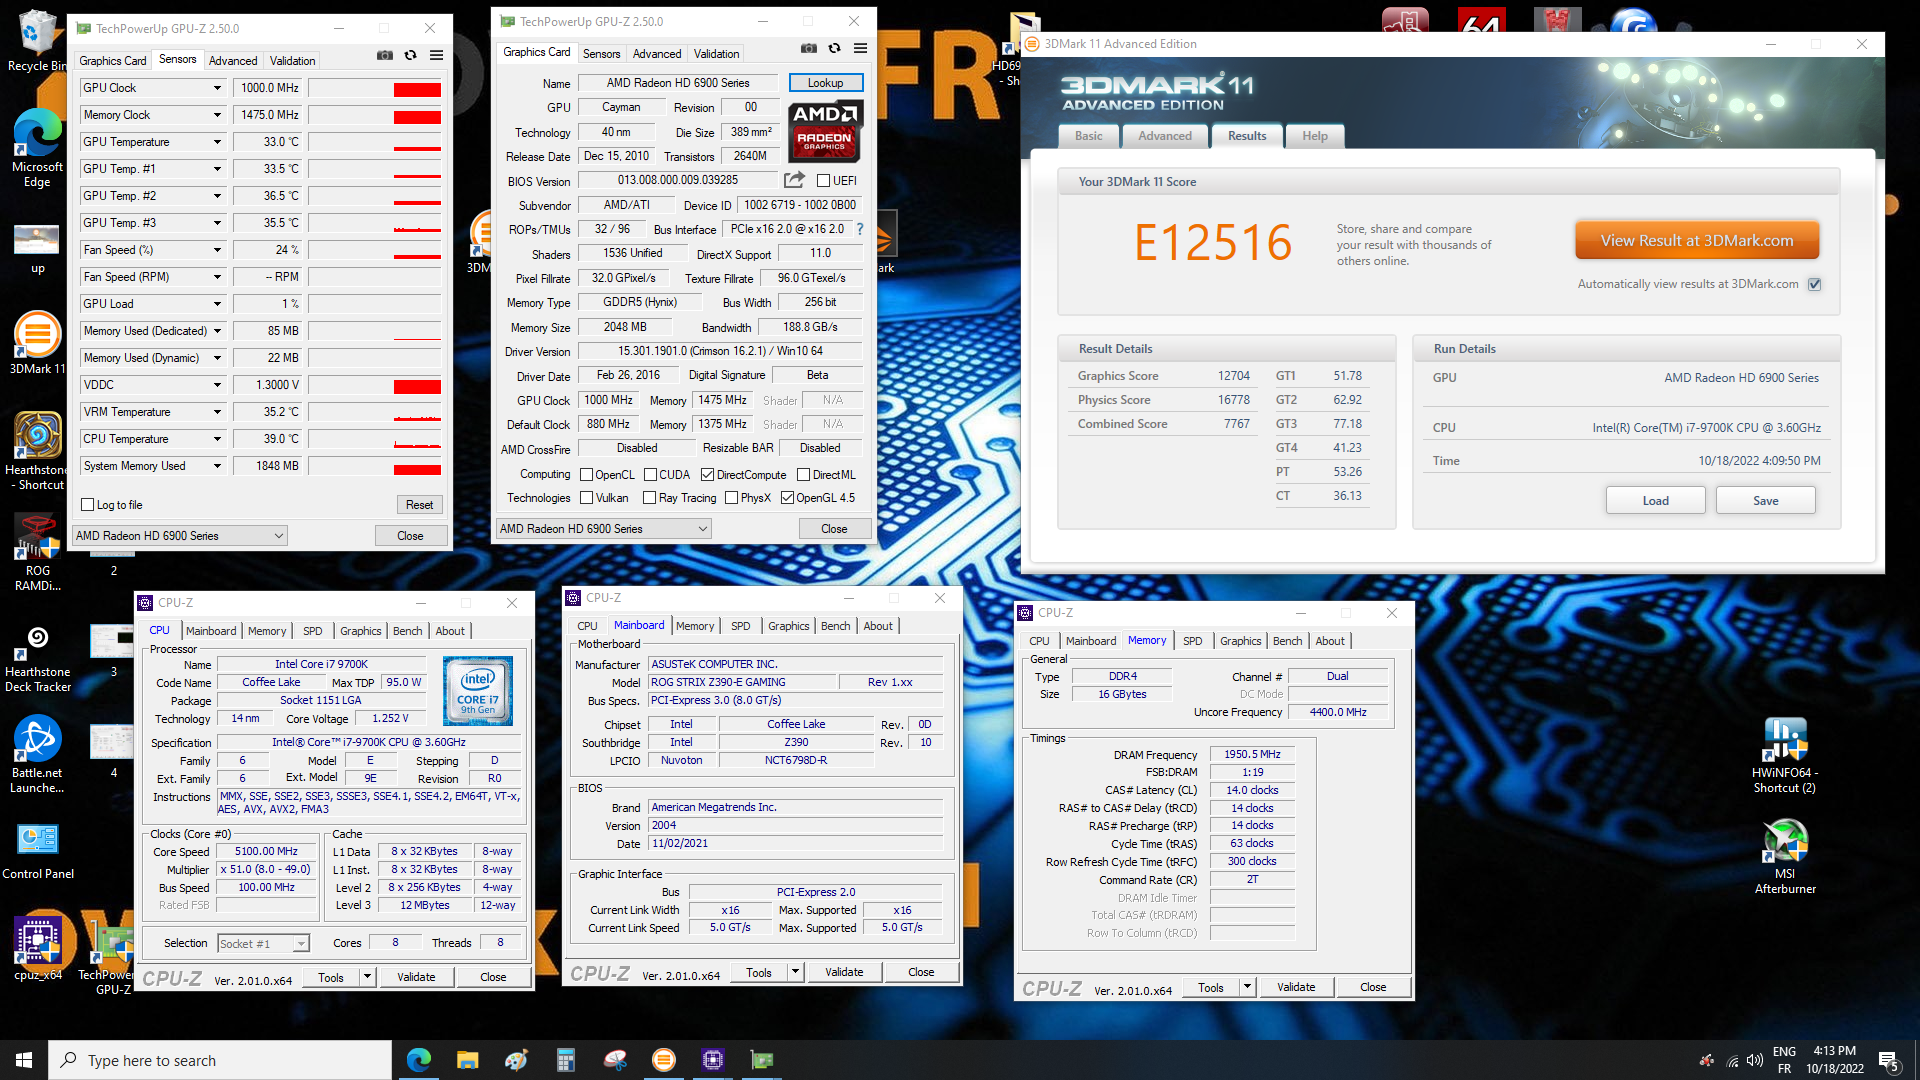Open ROG RAMDisk desktop icon
1920x1080 pixels.
coord(37,552)
